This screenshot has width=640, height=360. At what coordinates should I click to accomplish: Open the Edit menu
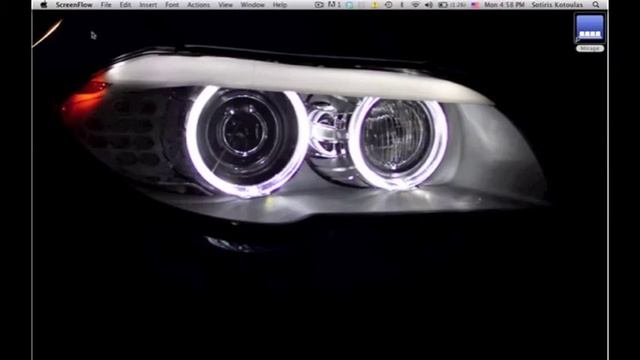click(x=125, y=5)
